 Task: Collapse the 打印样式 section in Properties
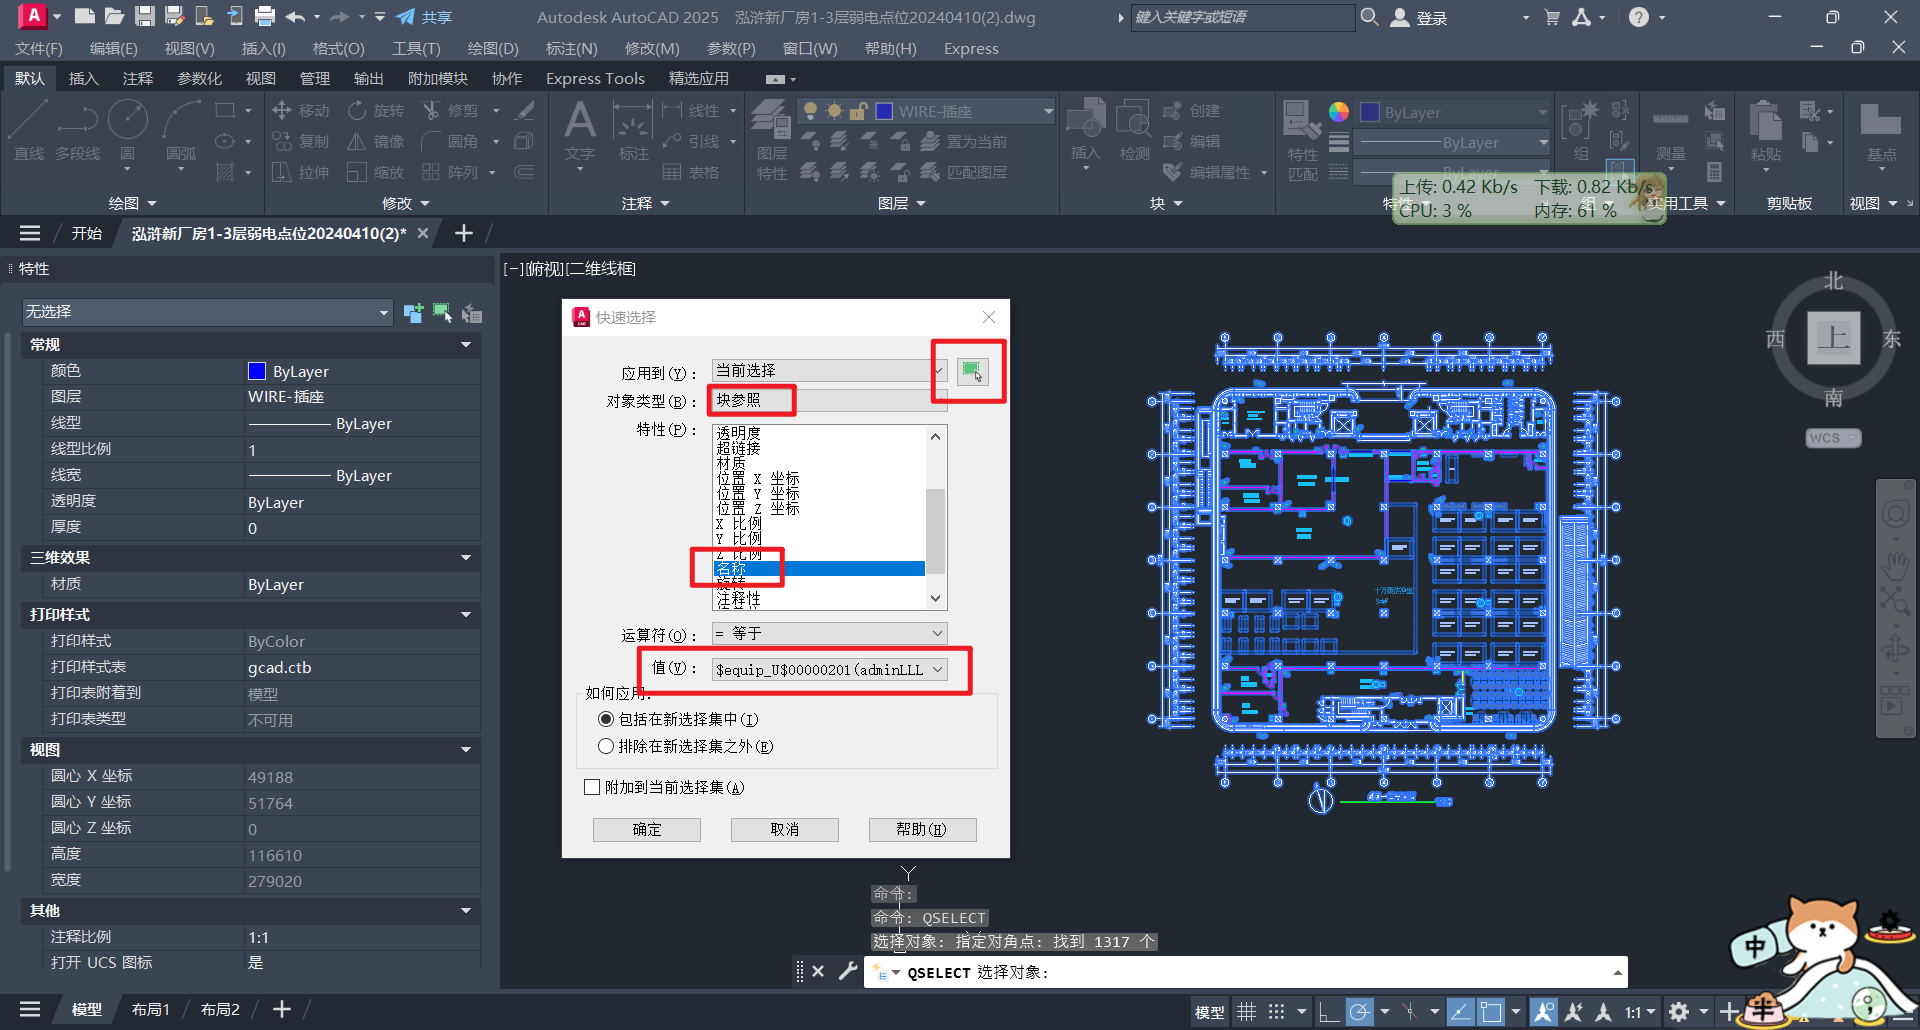point(466,615)
